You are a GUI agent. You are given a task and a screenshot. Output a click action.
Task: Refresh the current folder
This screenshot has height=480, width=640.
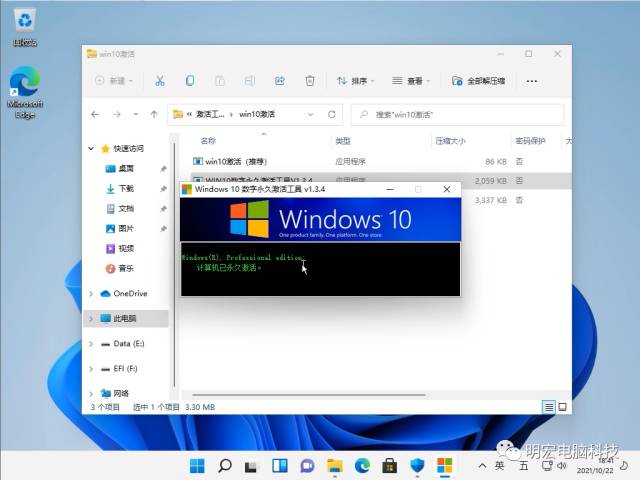(331, 115)
